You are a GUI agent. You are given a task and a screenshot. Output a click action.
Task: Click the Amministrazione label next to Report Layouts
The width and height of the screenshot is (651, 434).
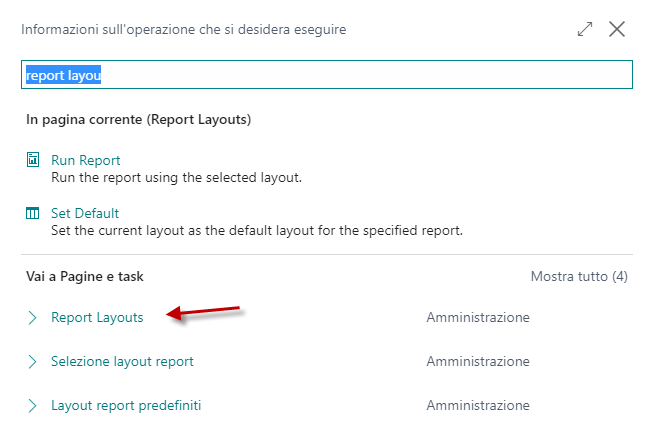point(478,317)
